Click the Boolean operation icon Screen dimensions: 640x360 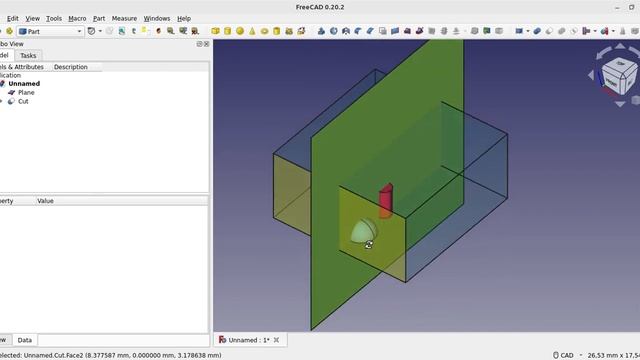(x=537, y=31)
